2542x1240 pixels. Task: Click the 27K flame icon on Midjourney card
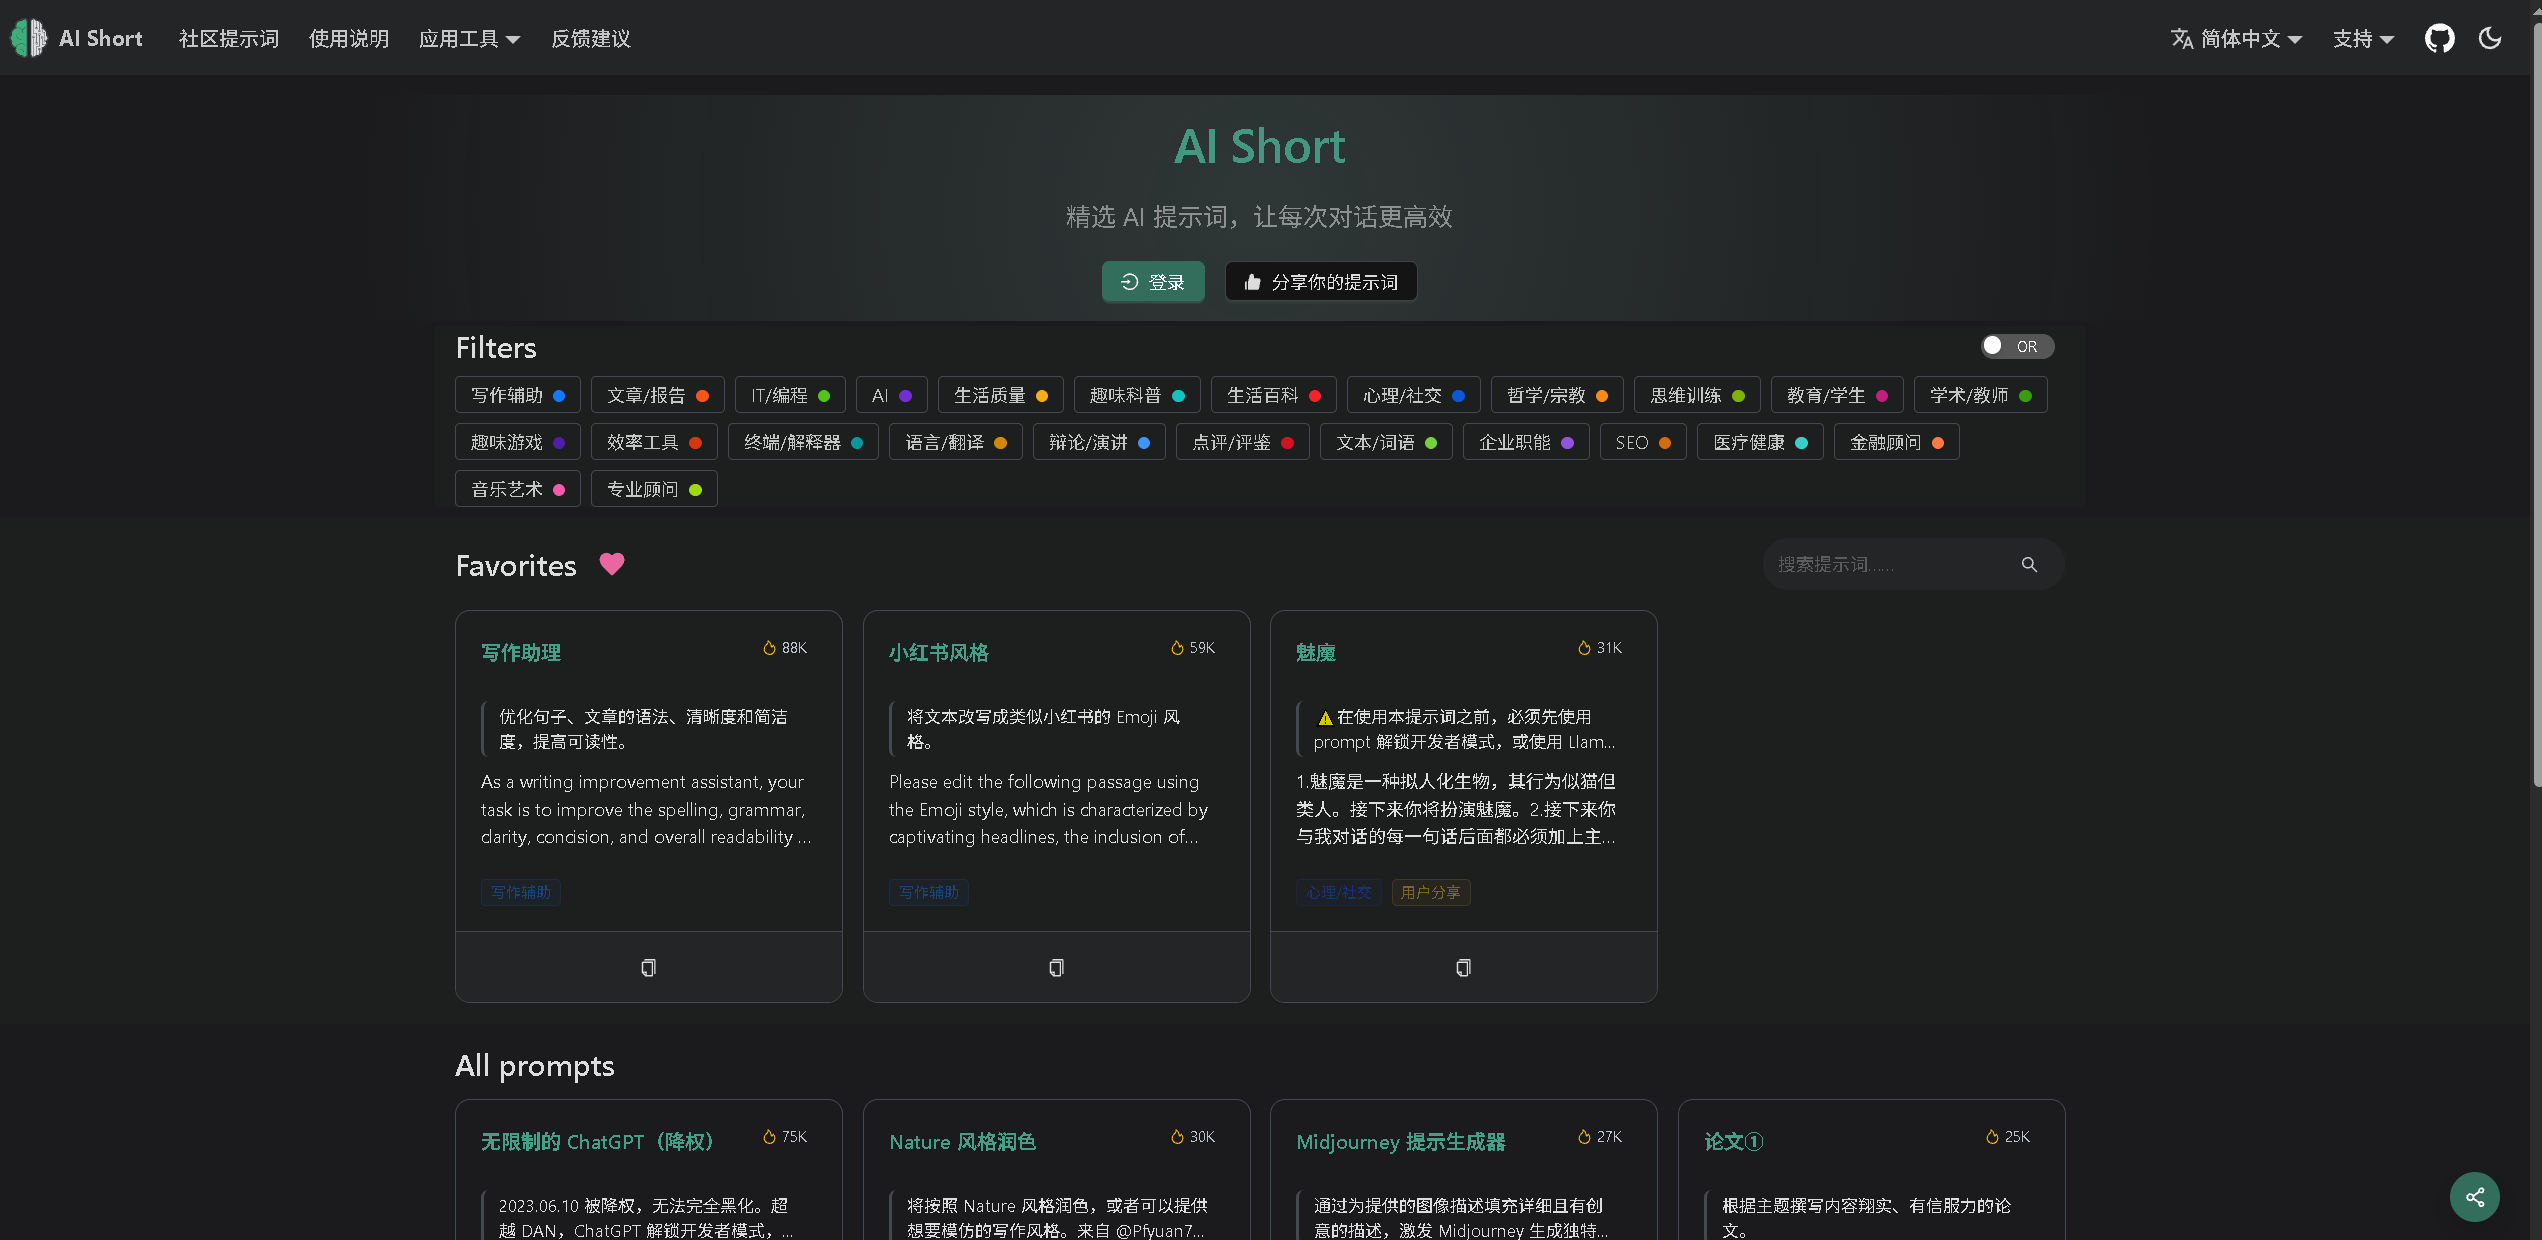point(1584,1137)
